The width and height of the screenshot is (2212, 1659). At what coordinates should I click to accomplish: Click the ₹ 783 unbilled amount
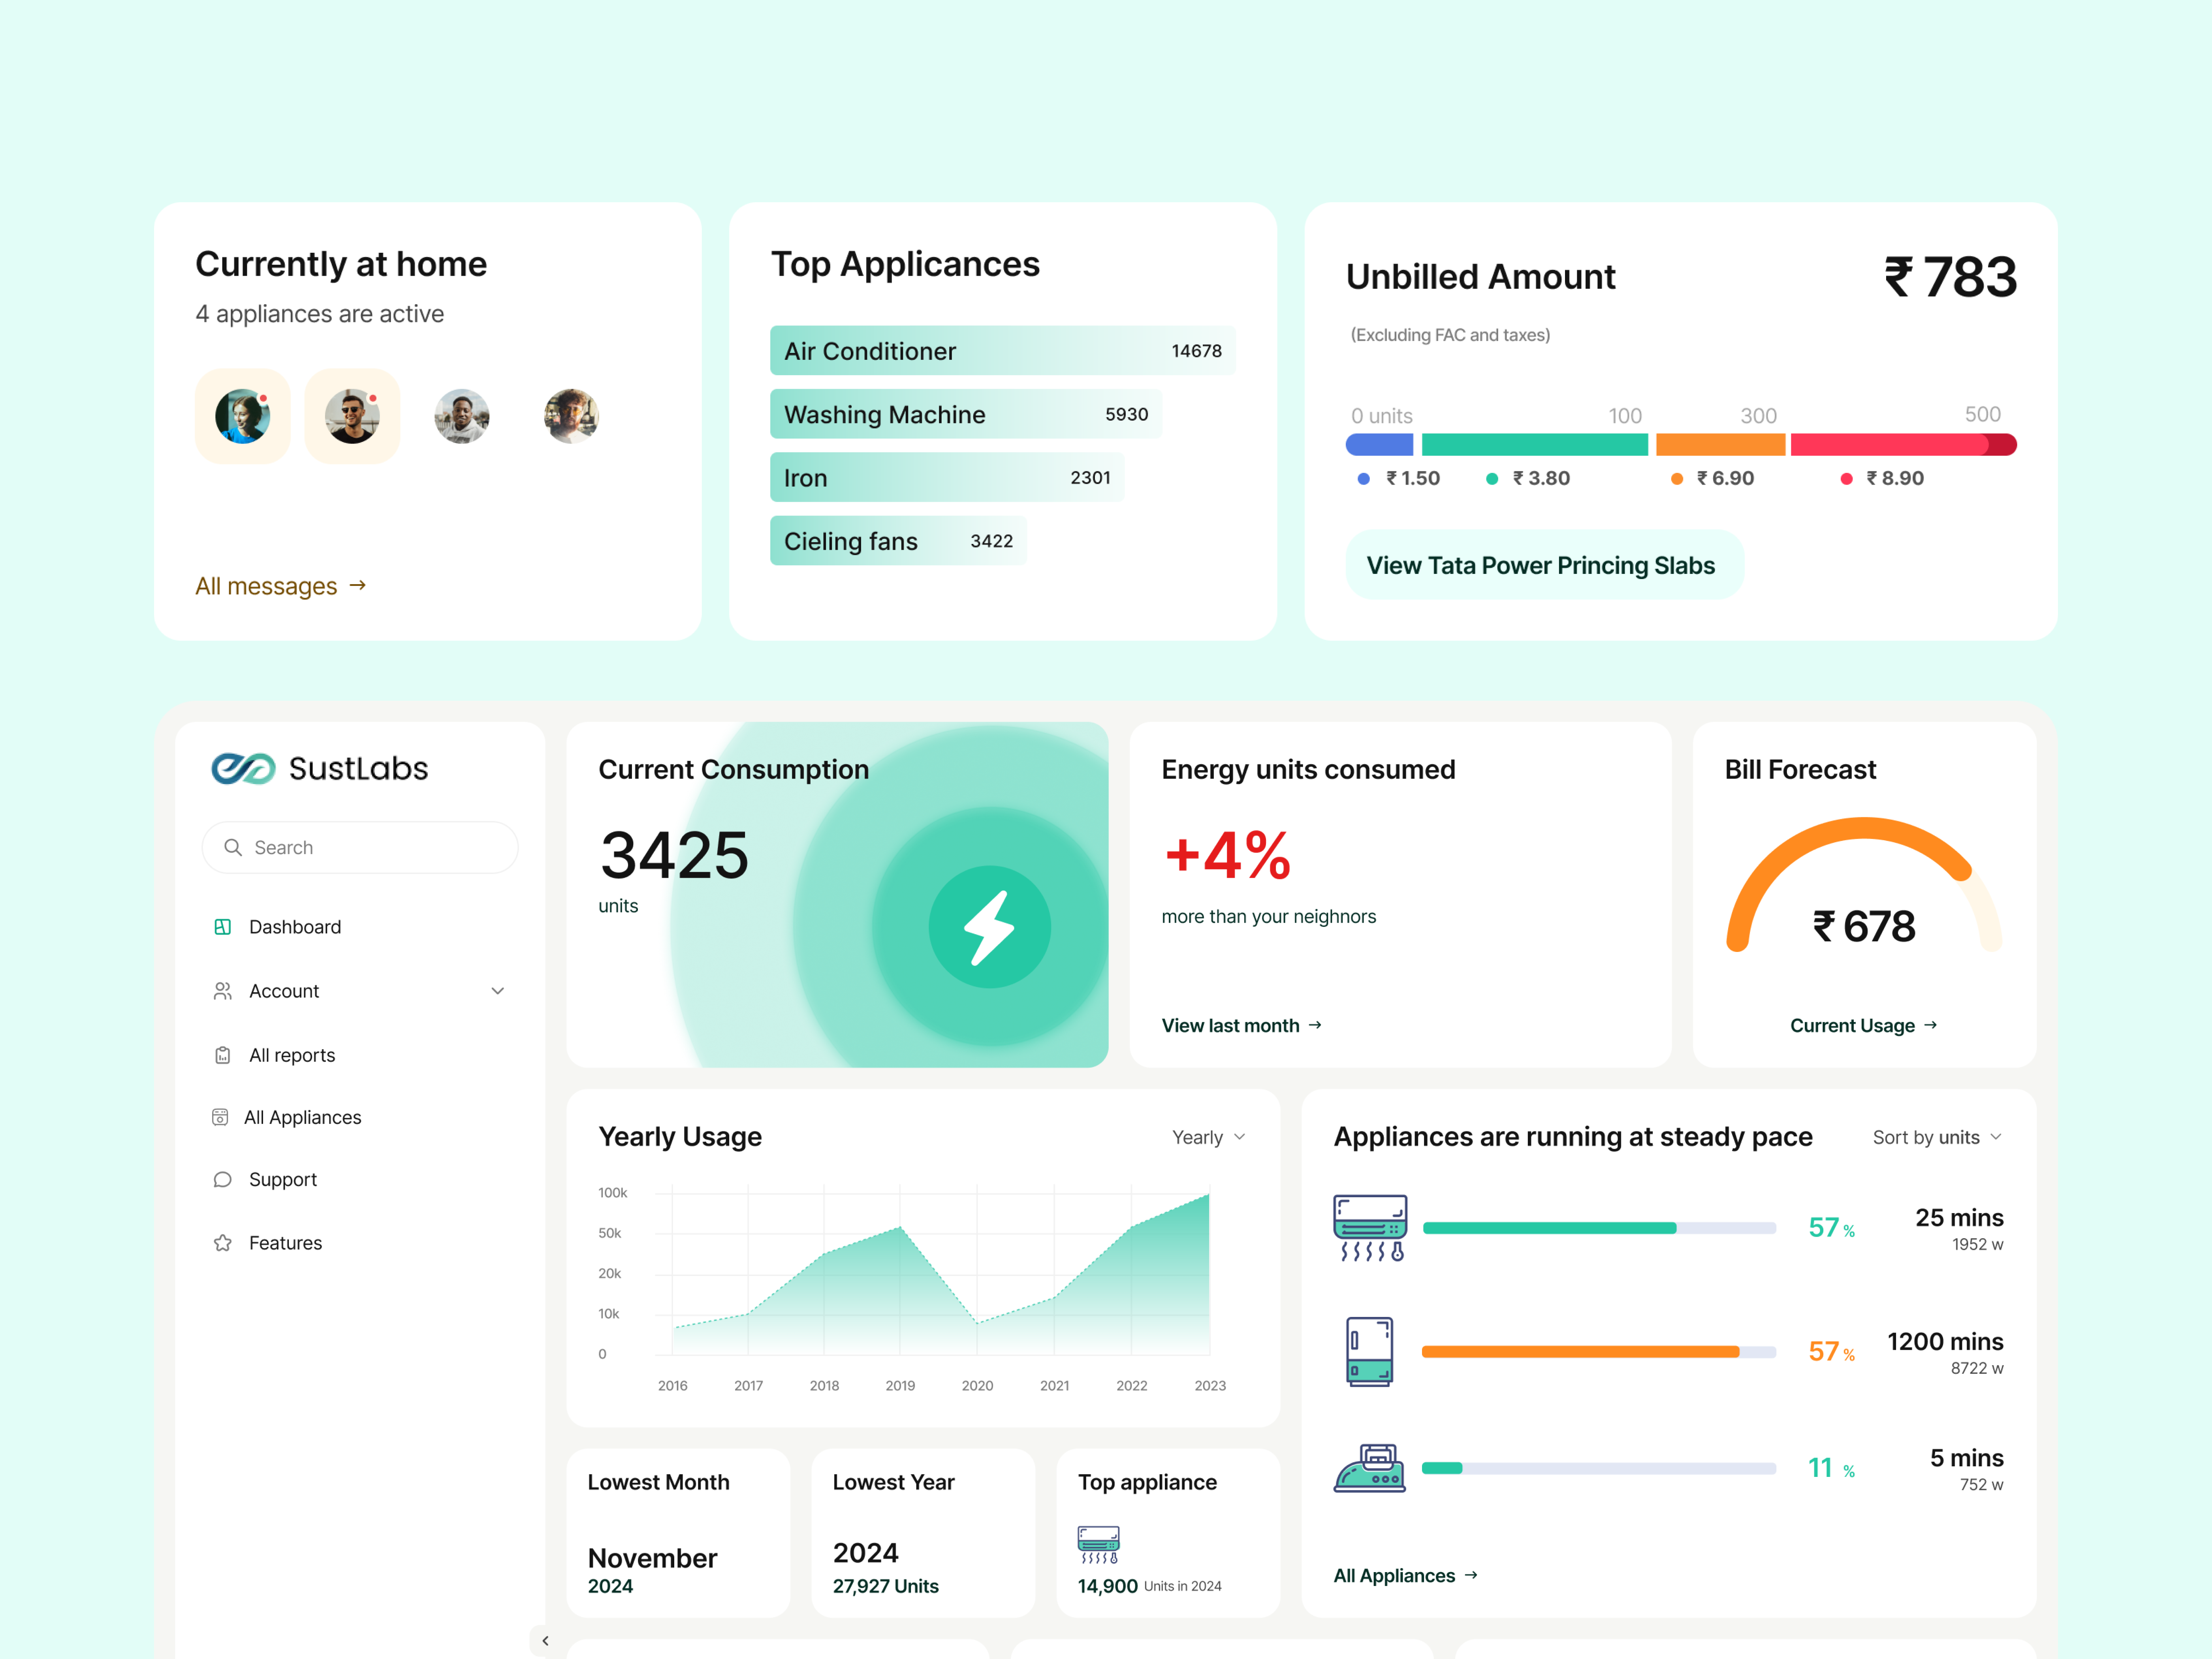click(1950, 277)
